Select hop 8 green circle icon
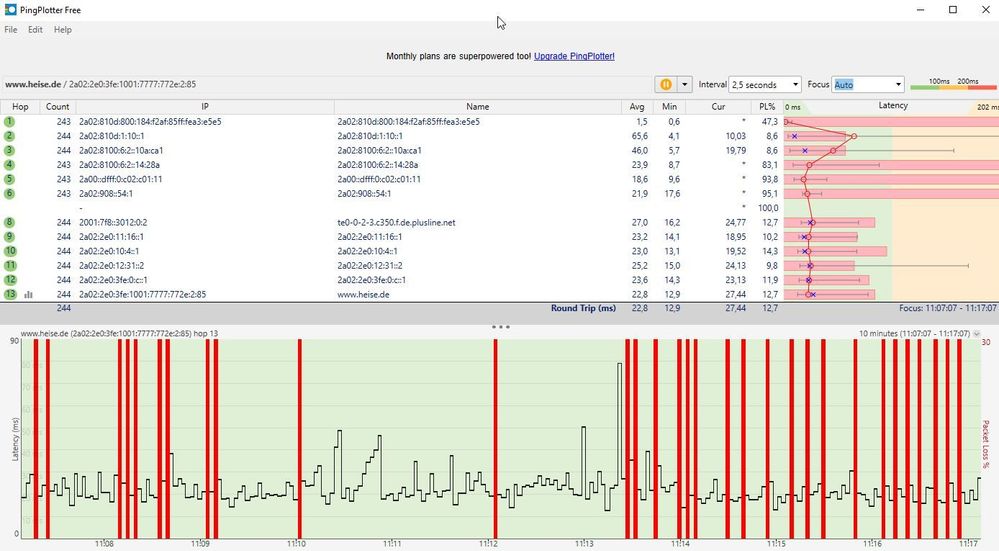The width and height of the screenshot is (999, 551). (x=10, y=222)
